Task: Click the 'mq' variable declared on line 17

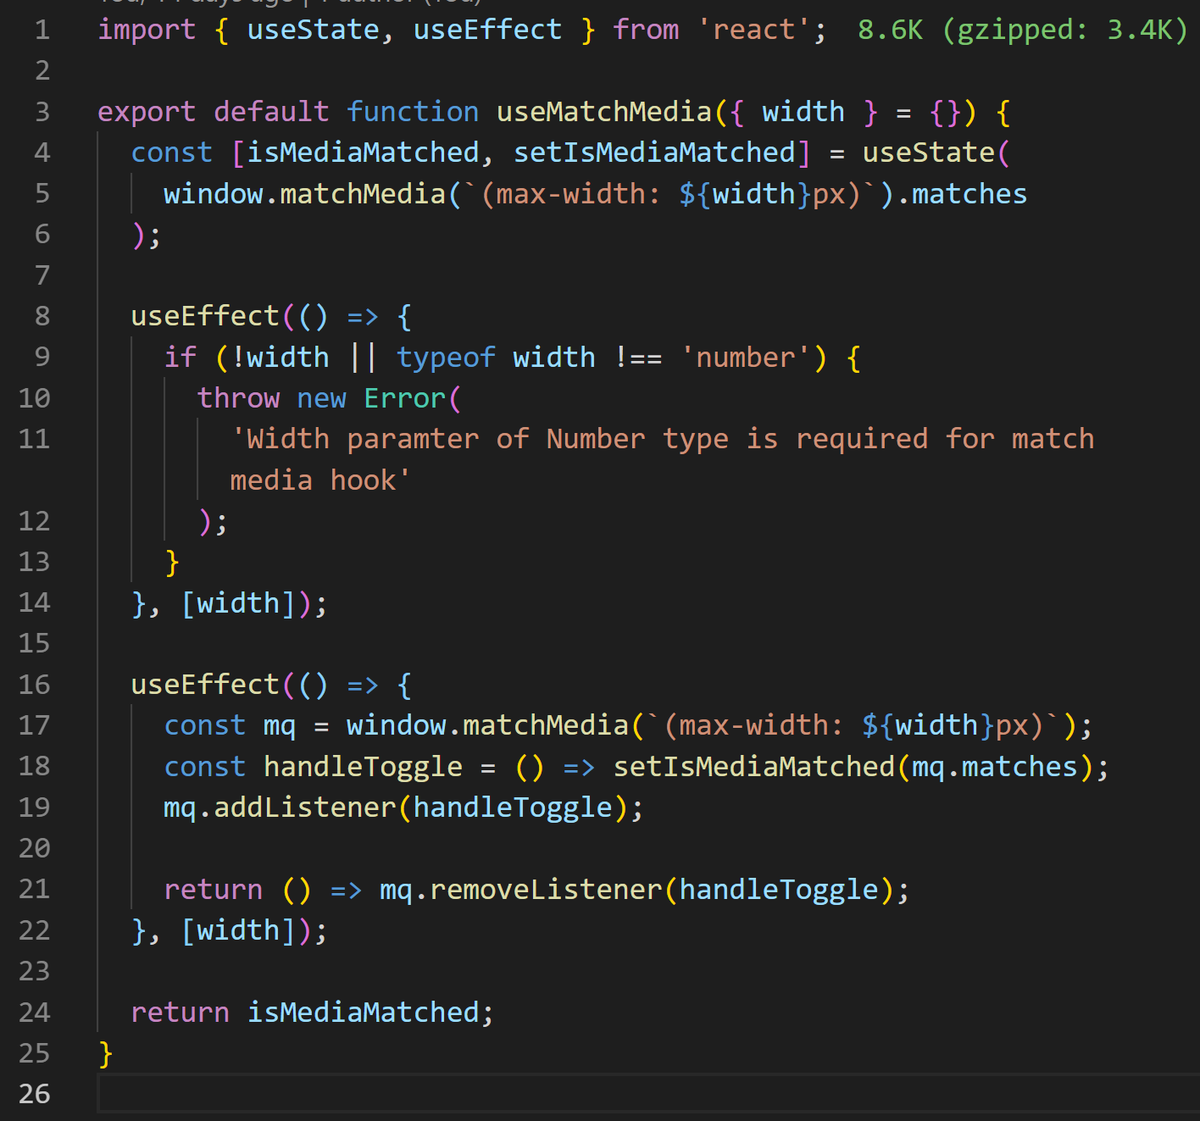Action: coord(279,727)
